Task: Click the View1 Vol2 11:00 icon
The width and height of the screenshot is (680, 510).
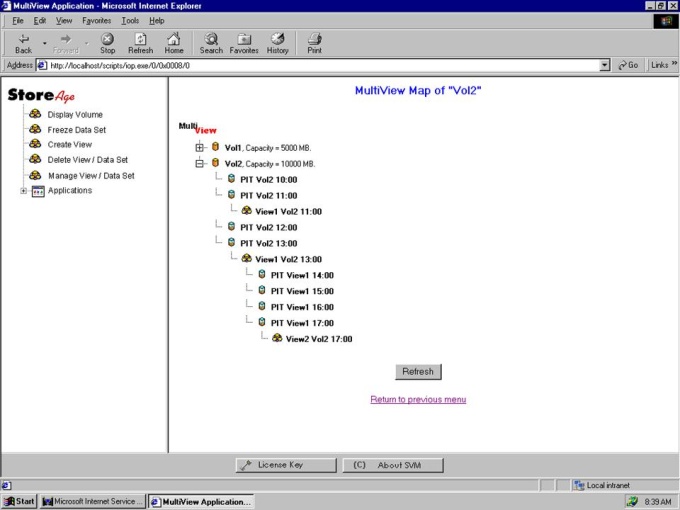Action: point(246,210)
